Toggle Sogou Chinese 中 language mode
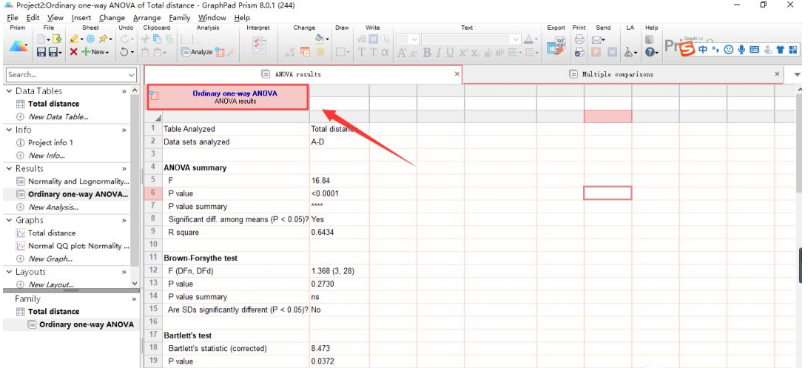808x368 pixels. (x=703, y=49)
